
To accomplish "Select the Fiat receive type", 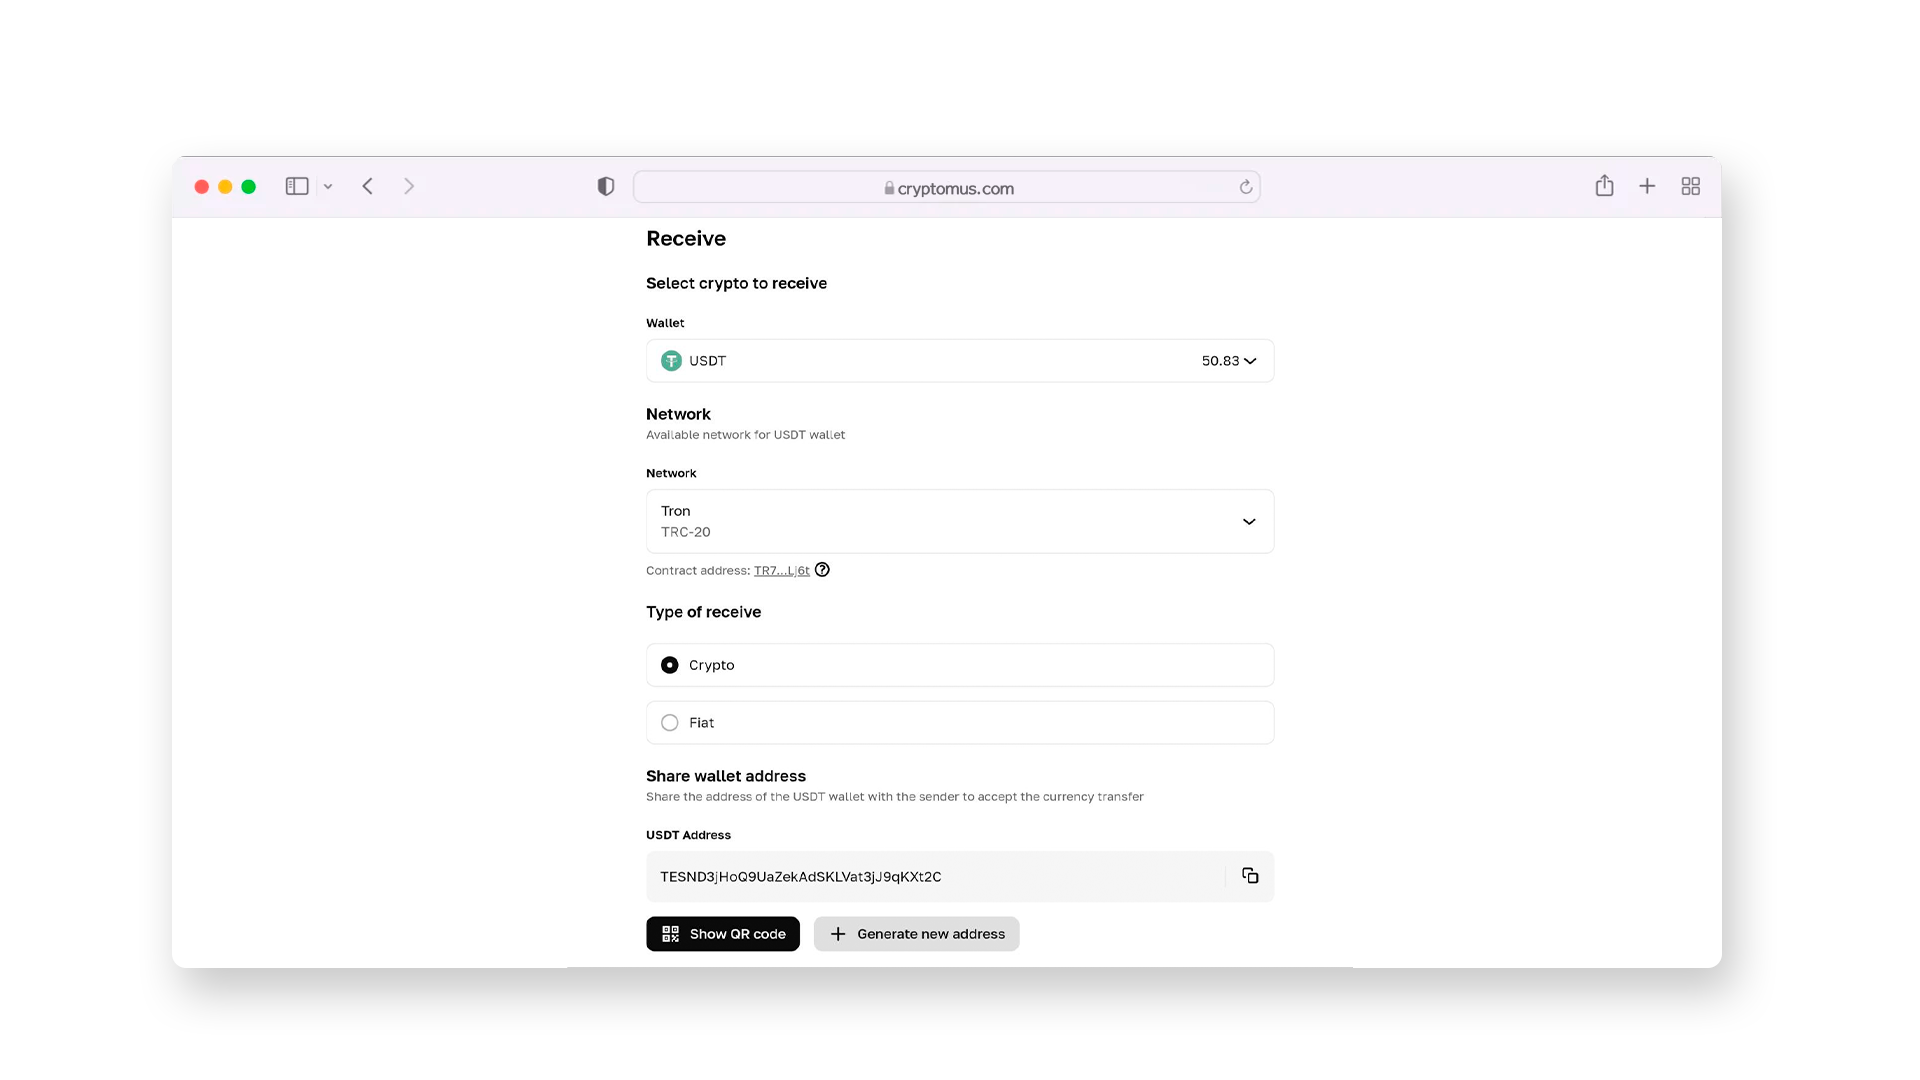I will [670, 723].
